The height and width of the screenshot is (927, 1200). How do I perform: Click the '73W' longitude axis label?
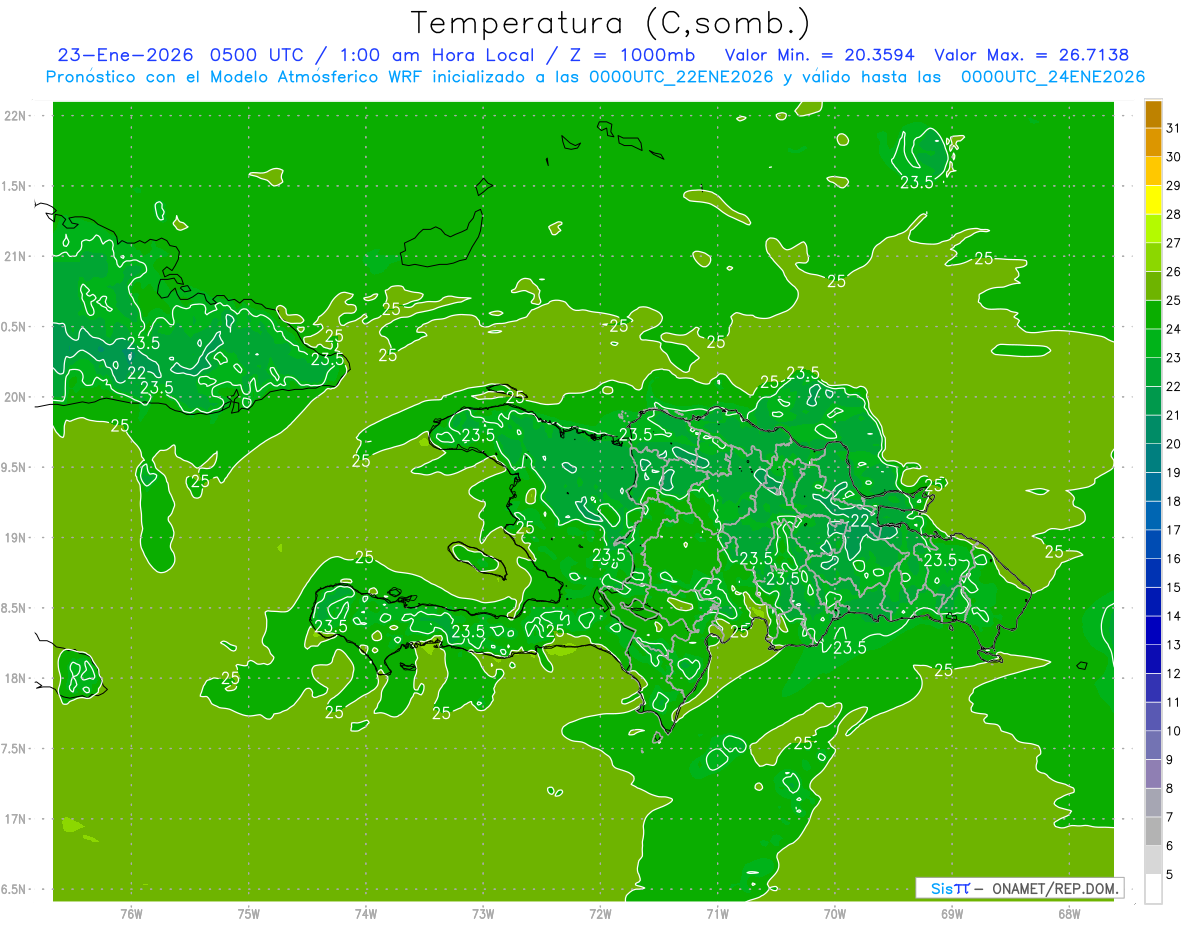point(483,913)
